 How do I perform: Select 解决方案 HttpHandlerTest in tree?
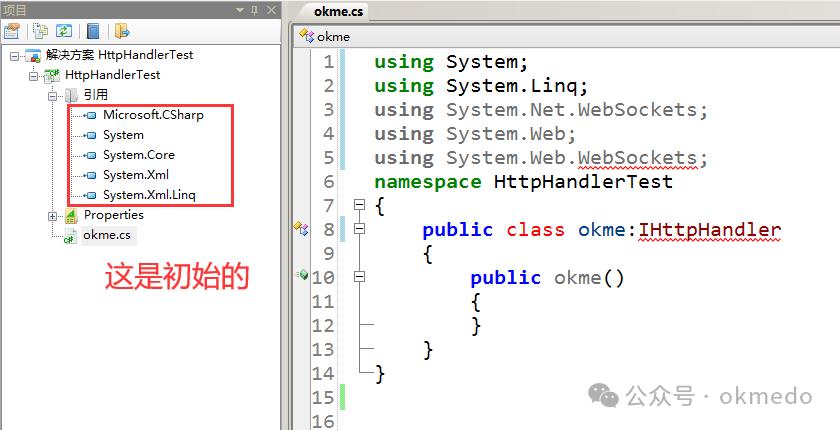pyautogui.click(x=119, y=55)
